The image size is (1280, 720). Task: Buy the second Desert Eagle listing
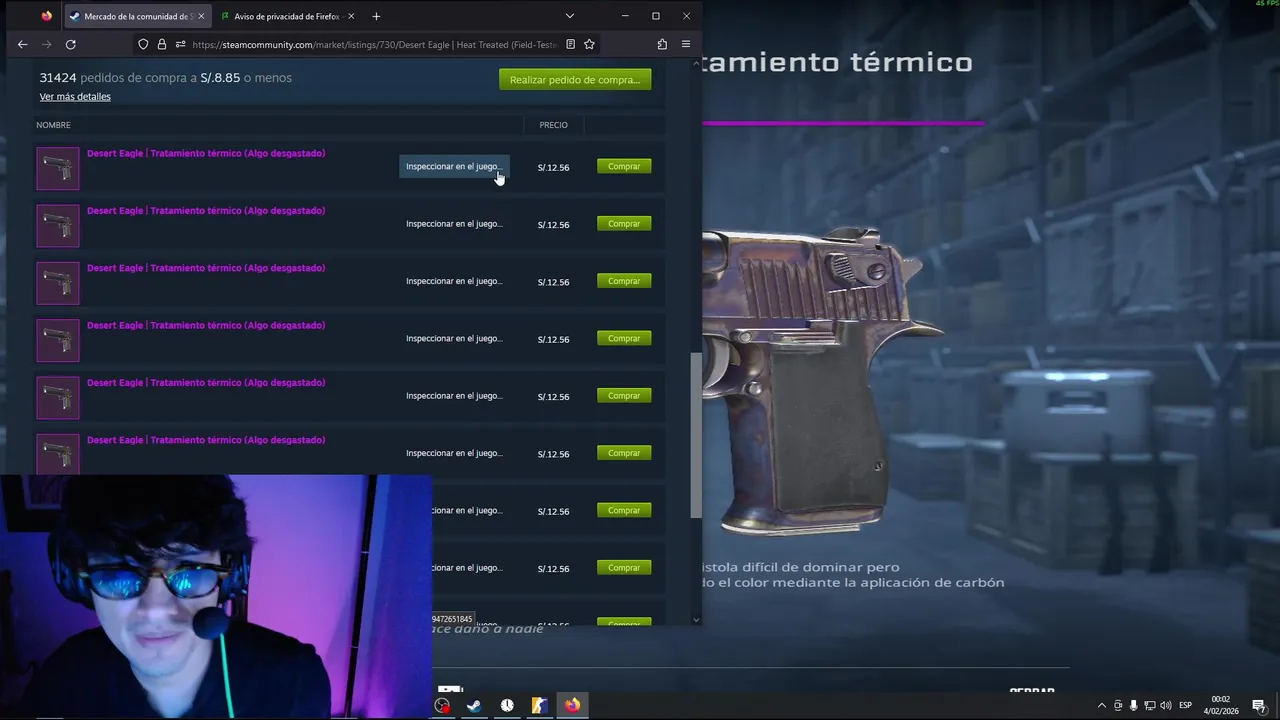click(624, 223)
